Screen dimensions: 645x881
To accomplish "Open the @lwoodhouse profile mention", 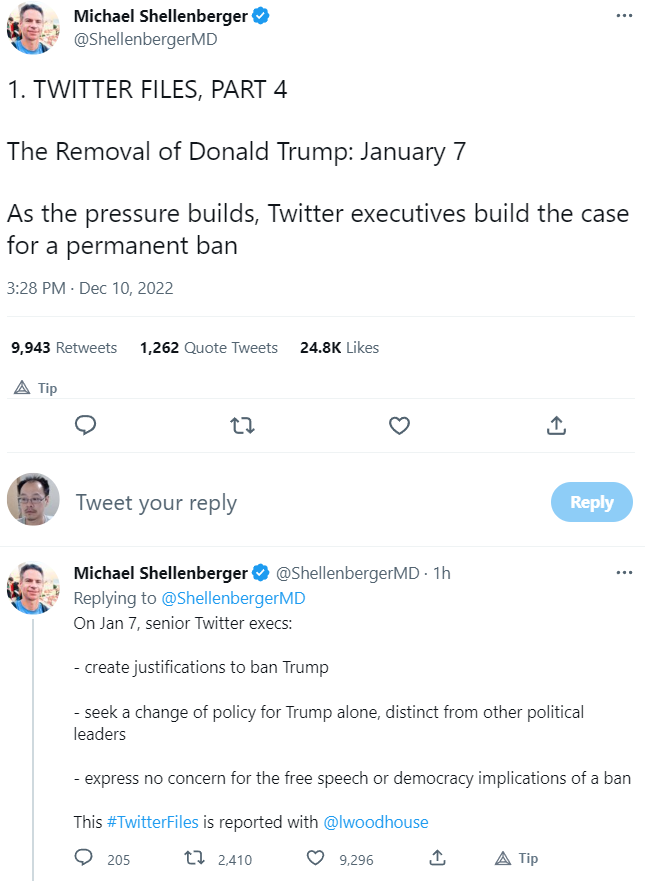I will (x=375, y=822).
